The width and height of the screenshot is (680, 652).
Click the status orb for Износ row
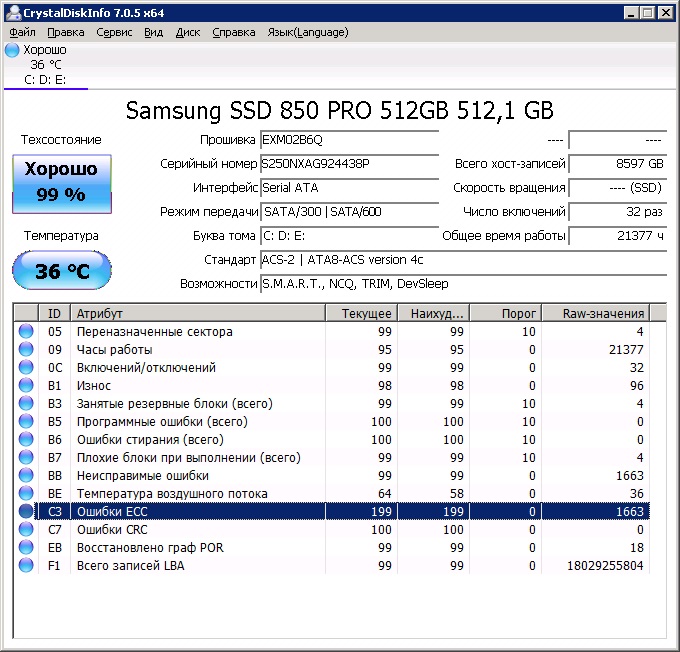[26, 385]
